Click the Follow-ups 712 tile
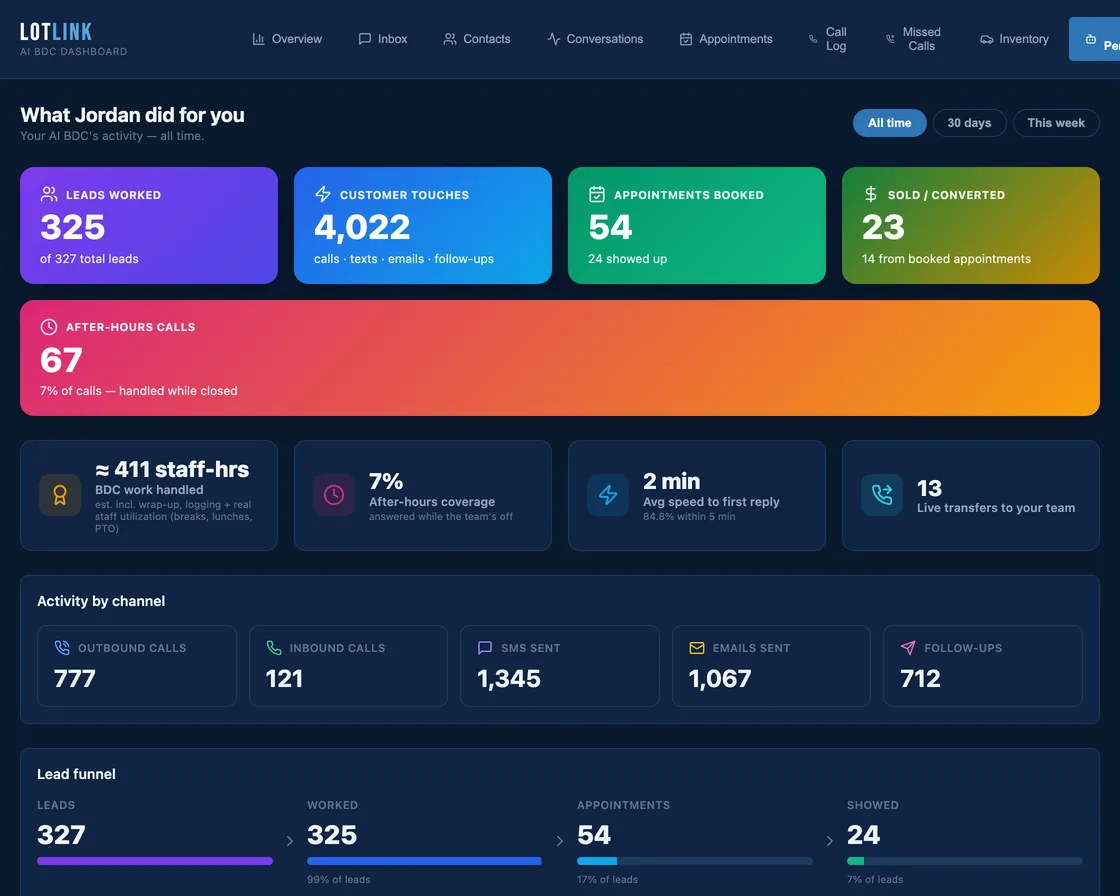Screen dimensions: 1120x896 (x=982, y=666)
